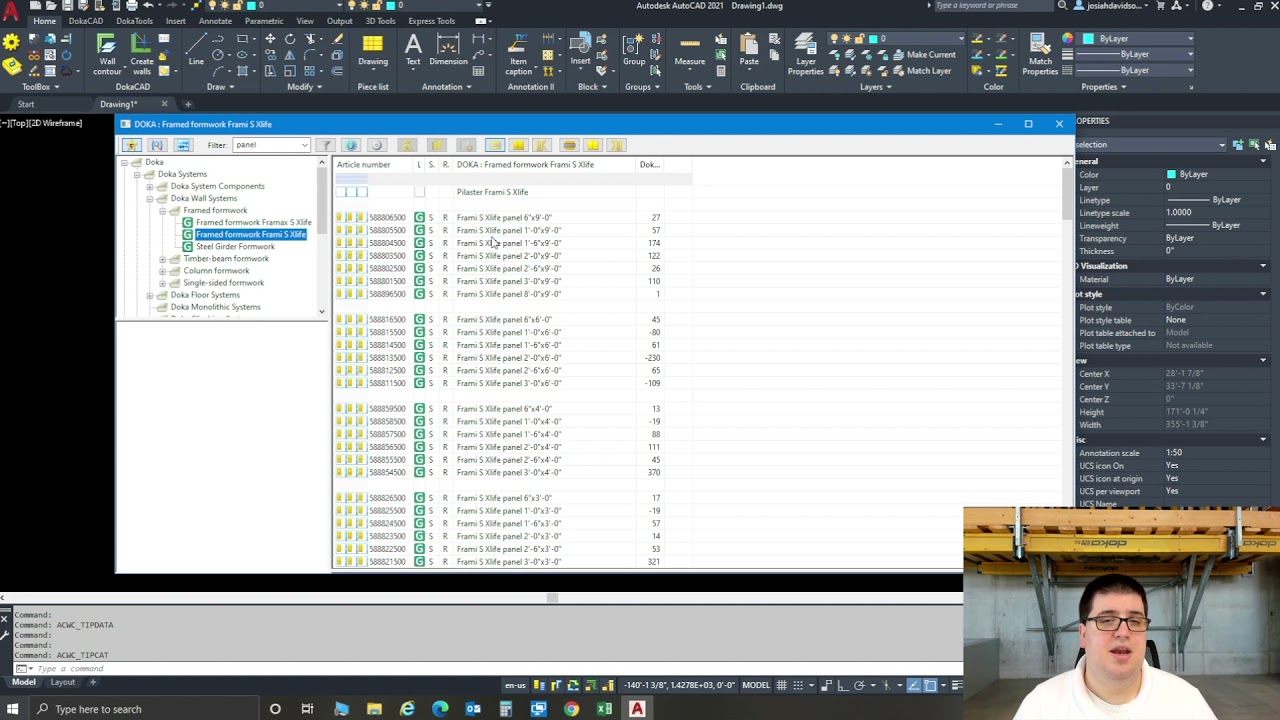
Task: Open the Filter combo box showing panel
Action: click(271, 145)
